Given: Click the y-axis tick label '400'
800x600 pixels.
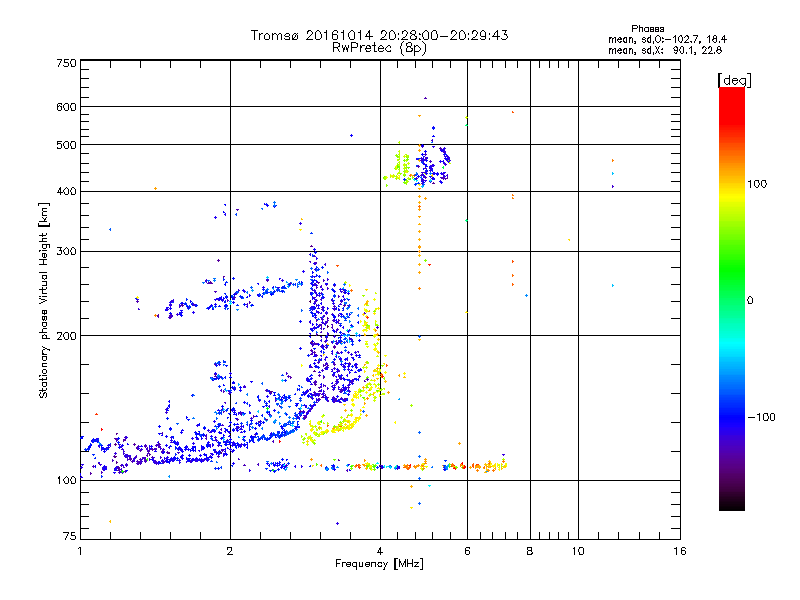Looking at the screenshot, I should click(x=66, y=191).
